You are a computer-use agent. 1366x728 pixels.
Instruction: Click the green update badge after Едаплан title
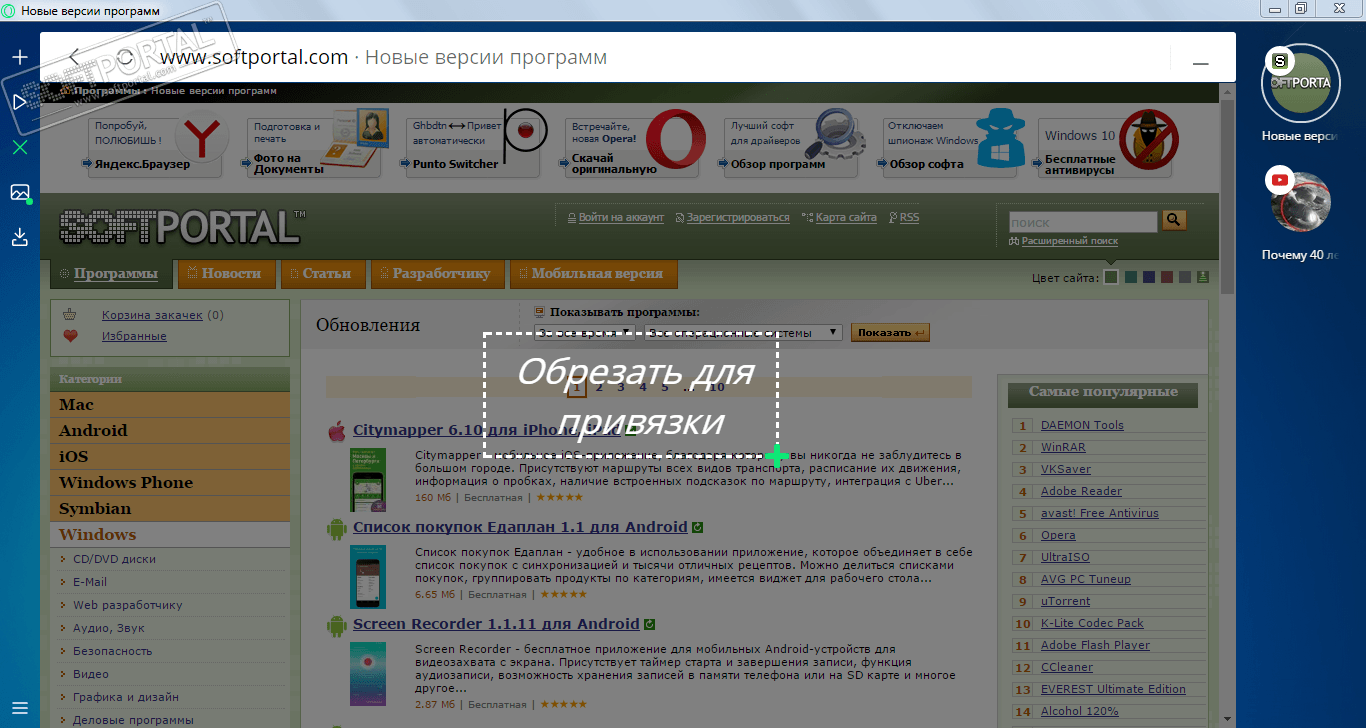click(698, 527)
